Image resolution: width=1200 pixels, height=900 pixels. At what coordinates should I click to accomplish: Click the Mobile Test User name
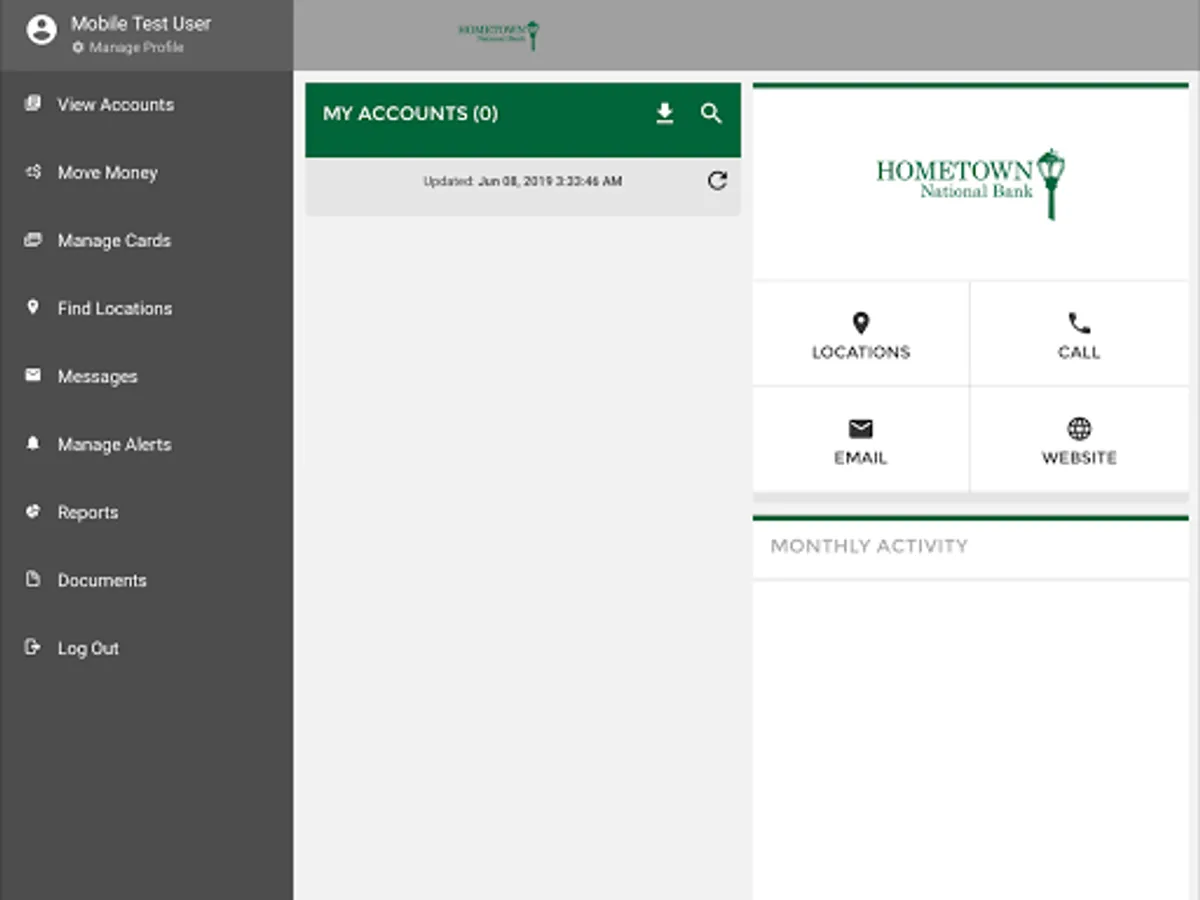pyautogui.click(x=141, y=24)
